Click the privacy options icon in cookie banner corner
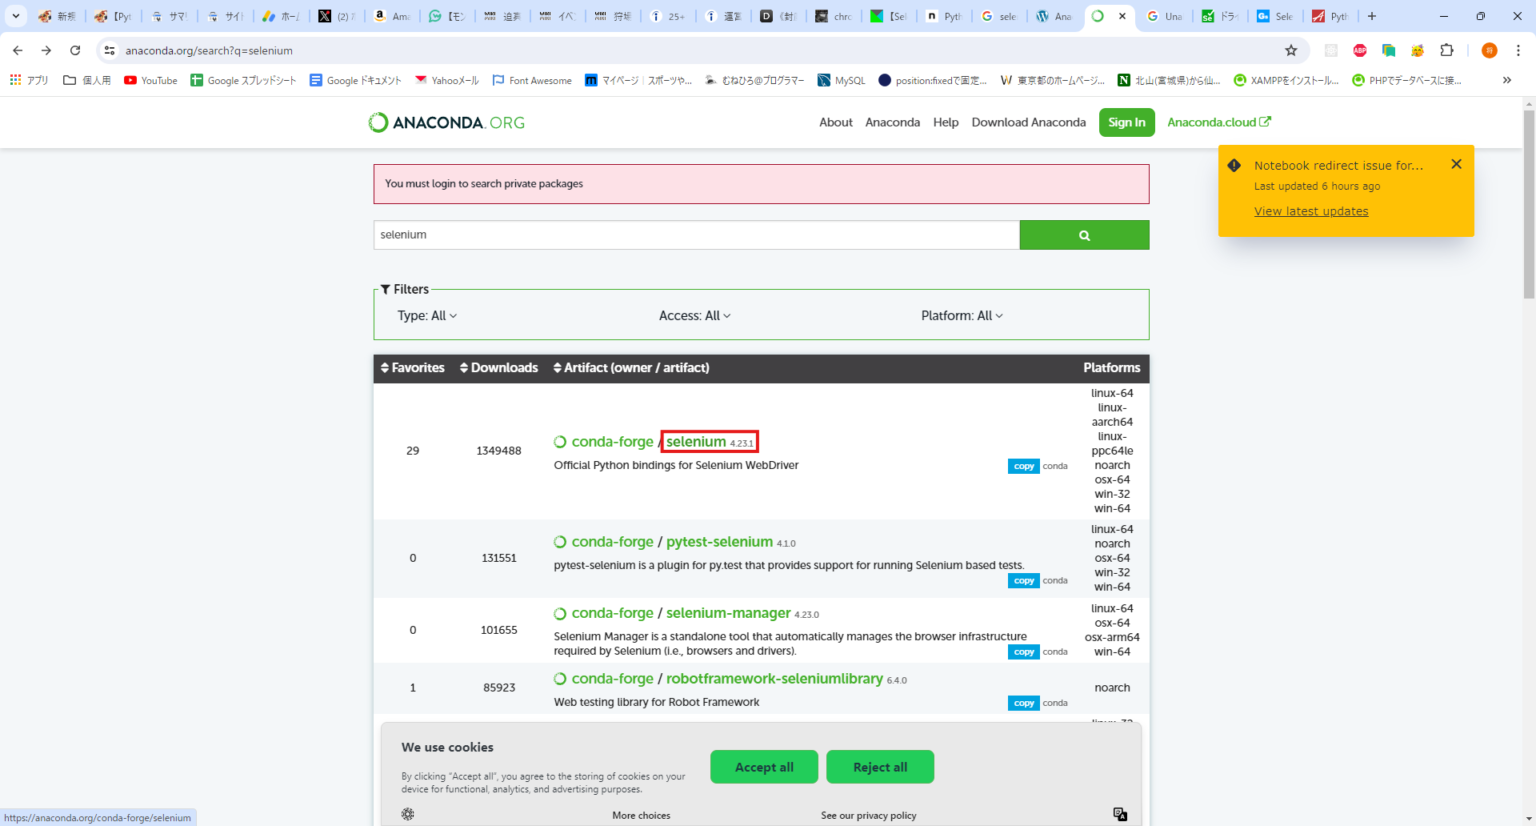The image size is (1536, 826). 1121,813
